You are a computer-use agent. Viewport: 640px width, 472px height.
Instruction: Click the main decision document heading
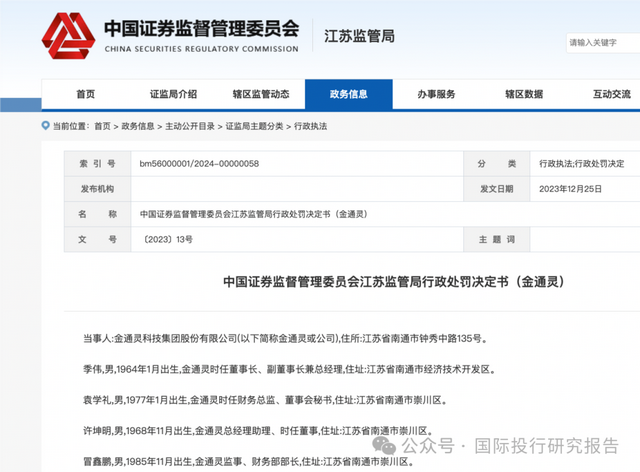pyautogui.click(x=394, y=282)
